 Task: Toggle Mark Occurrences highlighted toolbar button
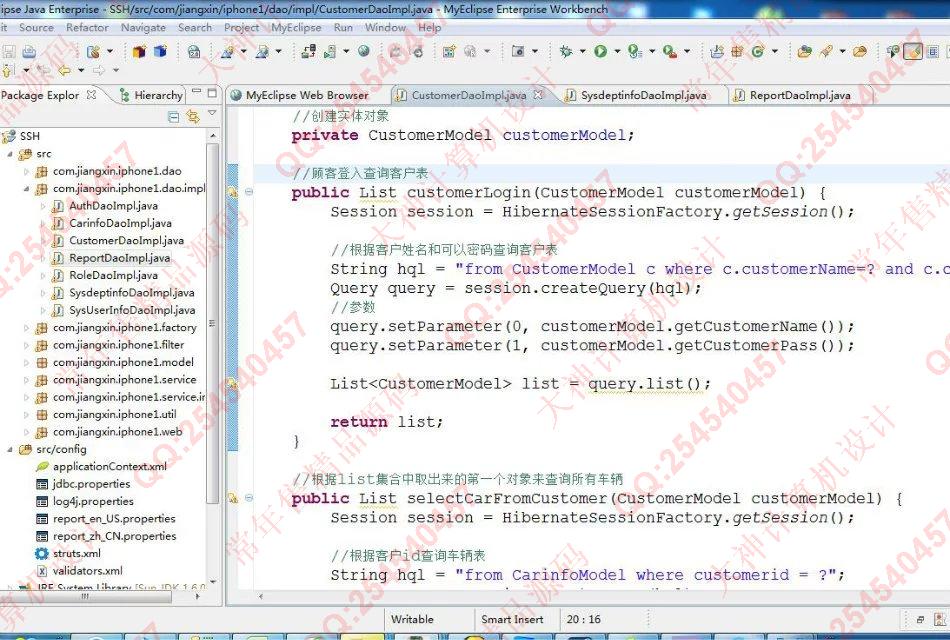coord(912,52)
